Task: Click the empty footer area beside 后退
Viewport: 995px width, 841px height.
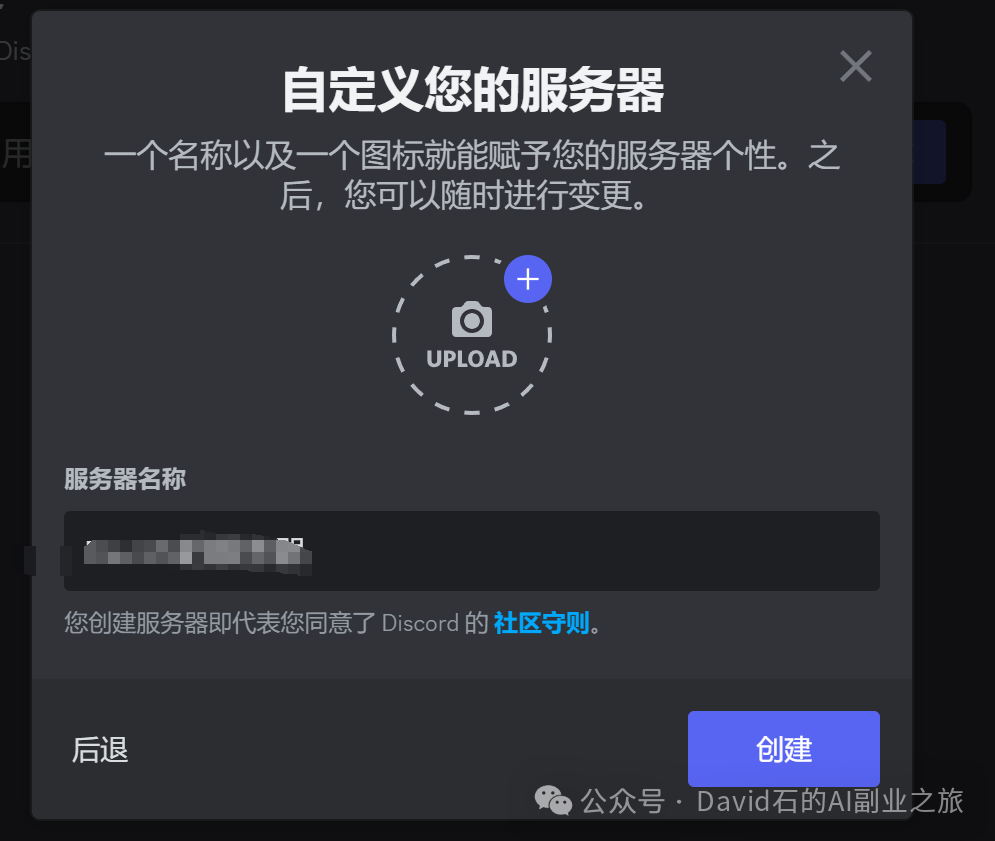Action: coord(406,750)
